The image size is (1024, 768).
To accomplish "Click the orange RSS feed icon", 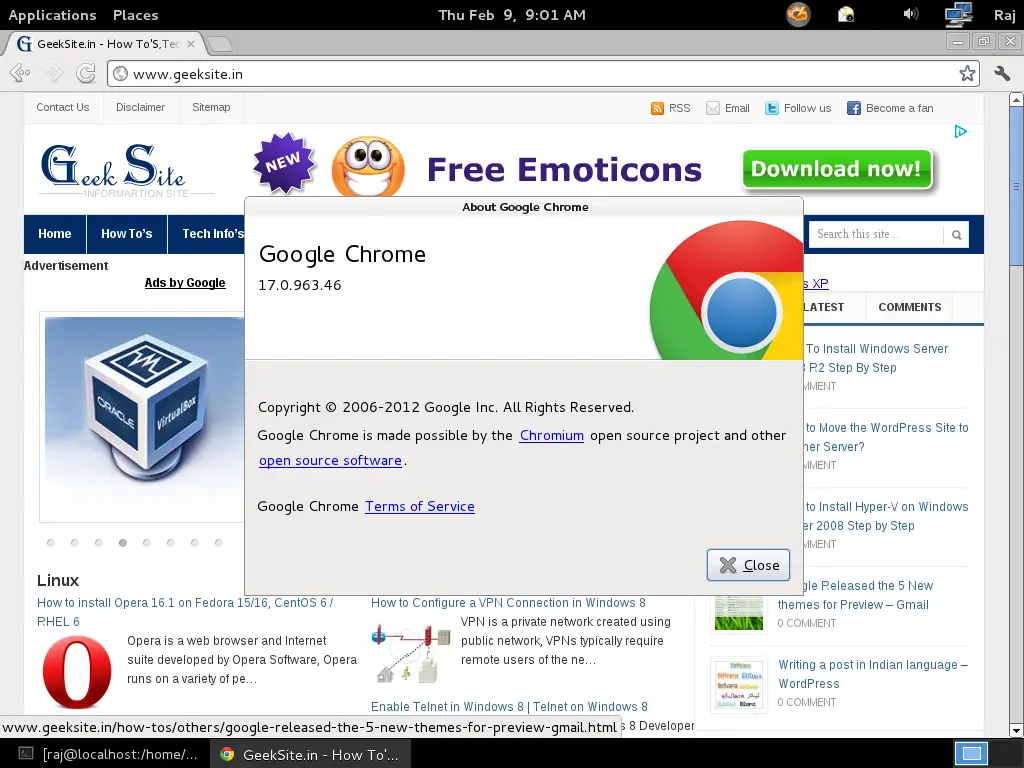I will click(x=657, y=108).
